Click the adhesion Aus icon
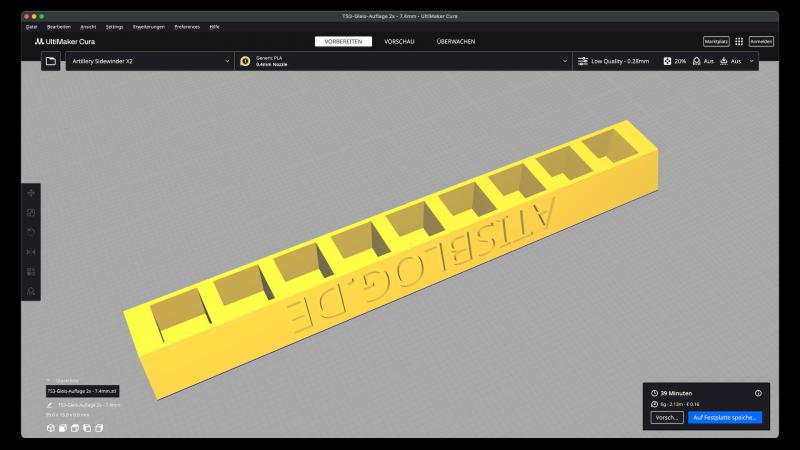This screenshot has width=800, height=450. pos(723,61)
